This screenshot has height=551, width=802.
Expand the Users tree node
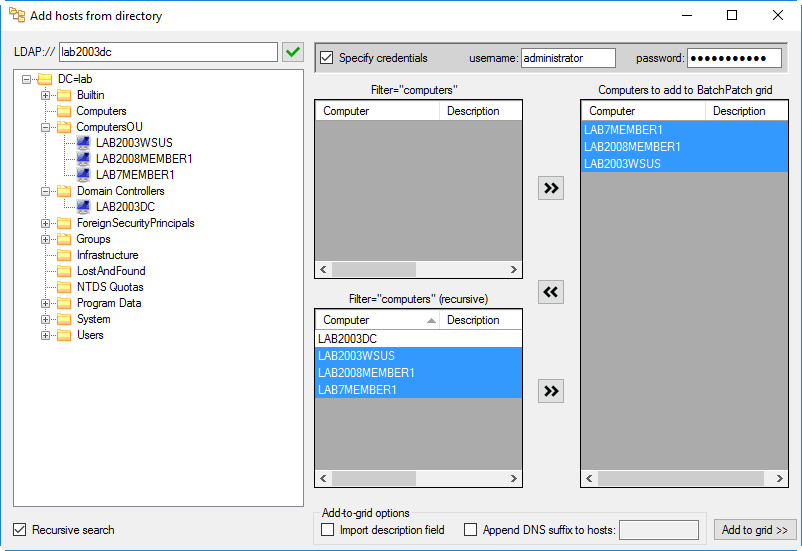tap(46, 336)
